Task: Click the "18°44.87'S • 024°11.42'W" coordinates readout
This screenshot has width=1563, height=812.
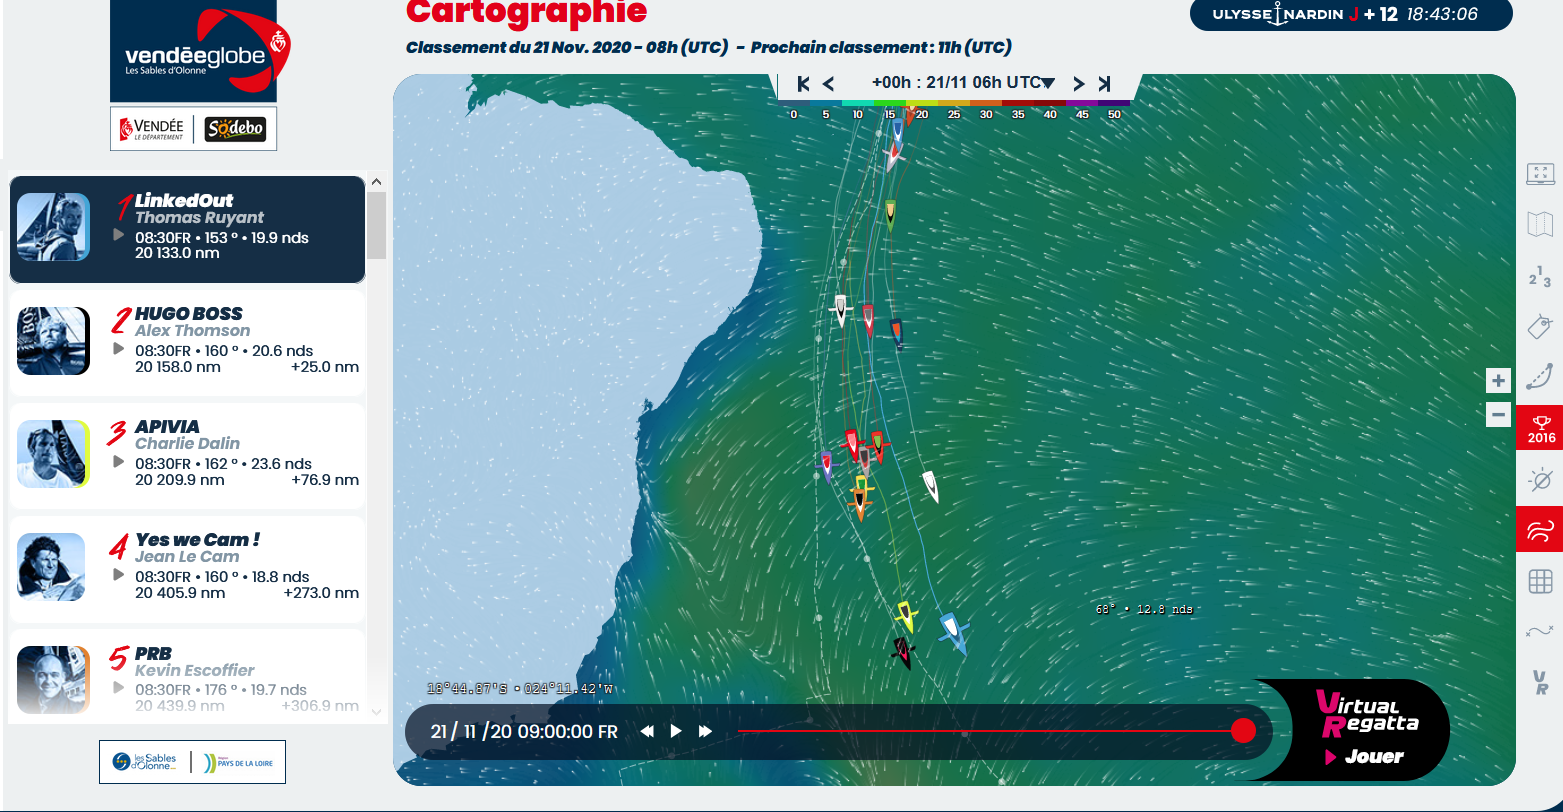Action: 520,689
